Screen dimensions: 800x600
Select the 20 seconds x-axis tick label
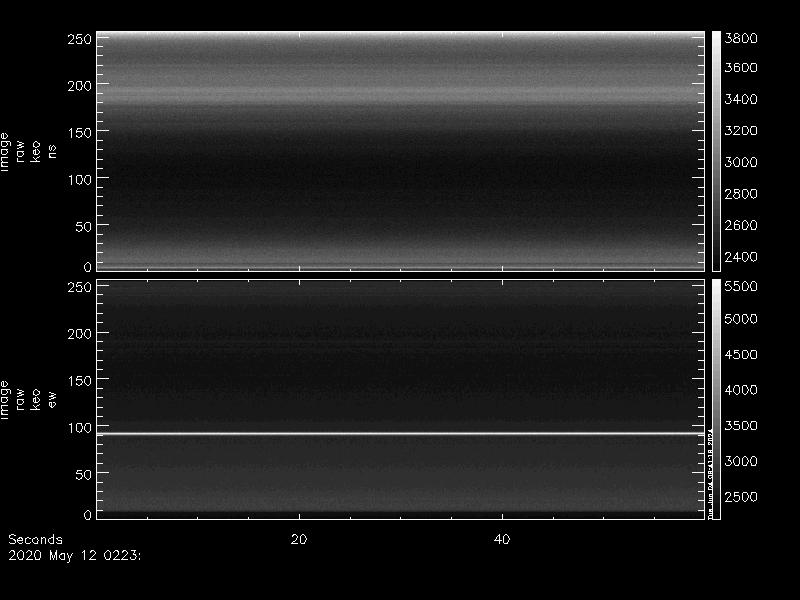point(297,539)
